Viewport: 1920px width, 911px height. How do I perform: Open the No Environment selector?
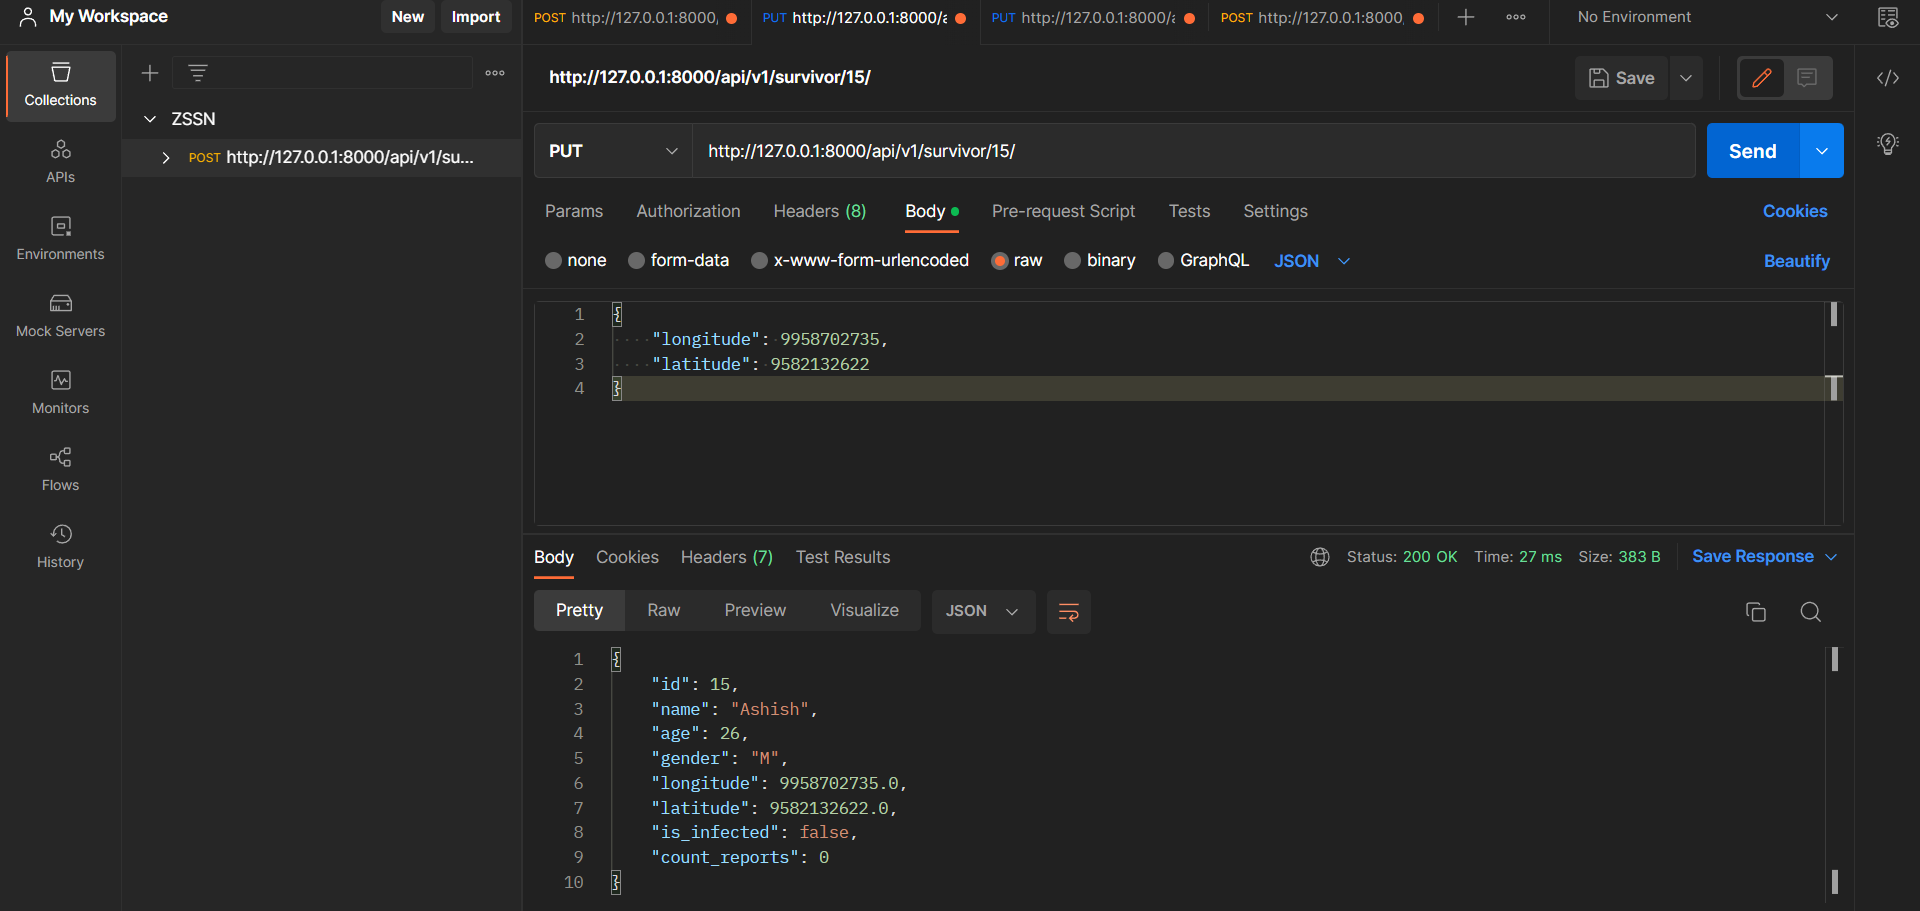pyautogui.click(x=1700, y=16)
